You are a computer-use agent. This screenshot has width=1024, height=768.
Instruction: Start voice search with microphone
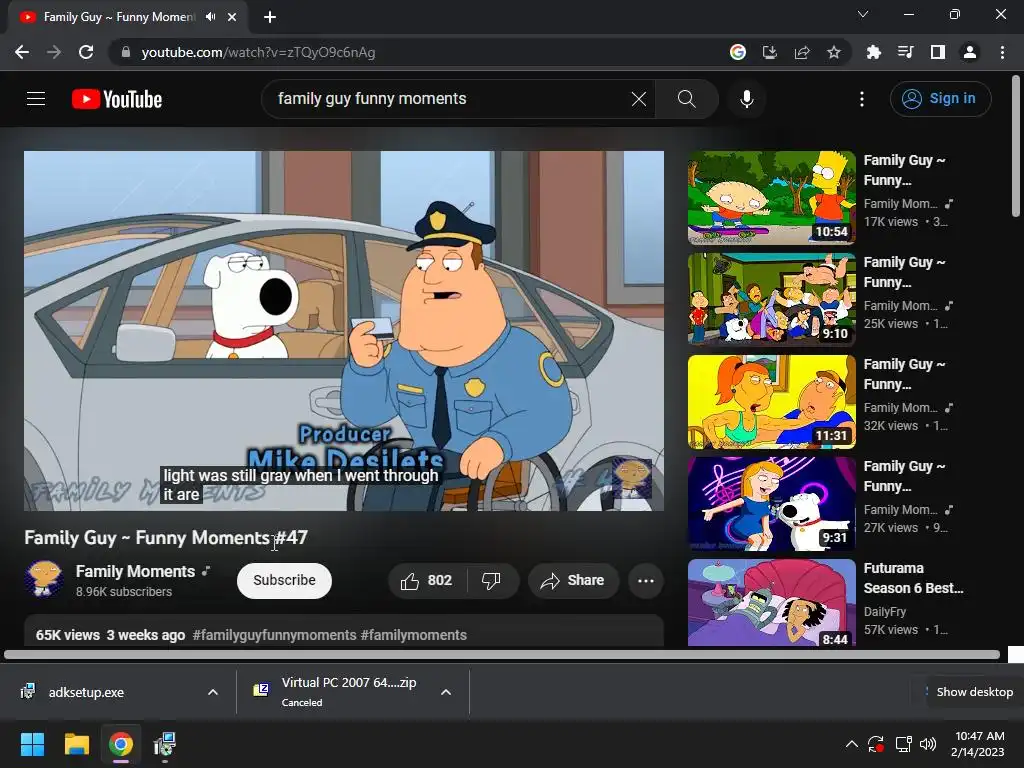(x=746, y=99)
